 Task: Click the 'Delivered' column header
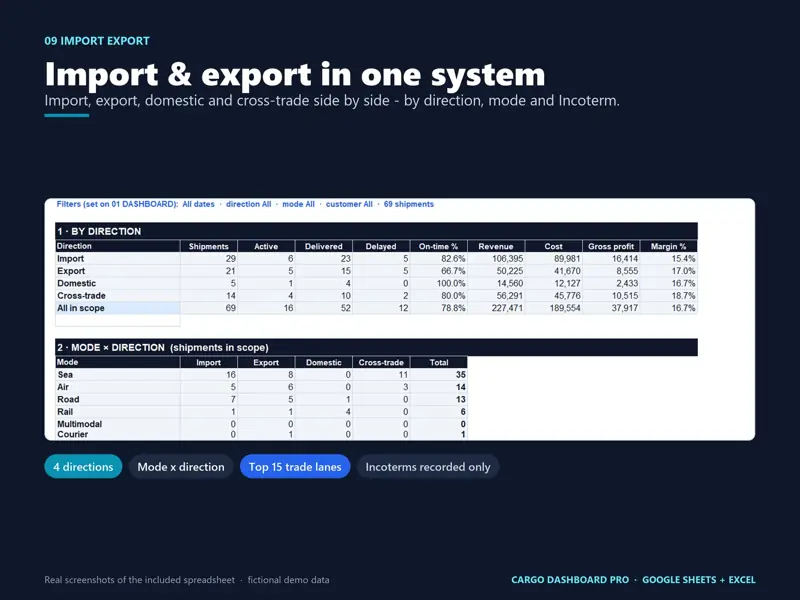point(323,246)
